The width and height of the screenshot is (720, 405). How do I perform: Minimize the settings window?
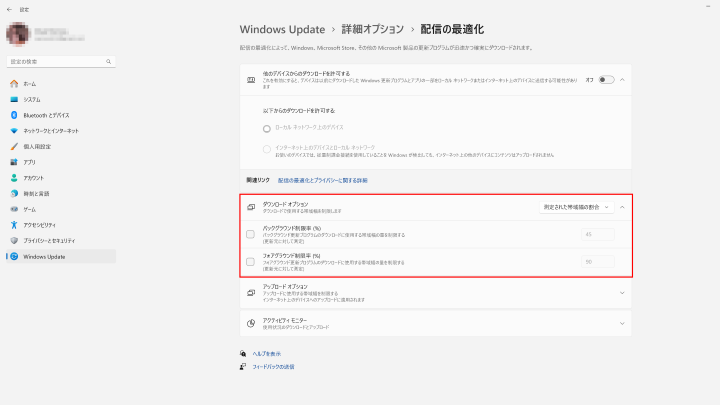708,6
